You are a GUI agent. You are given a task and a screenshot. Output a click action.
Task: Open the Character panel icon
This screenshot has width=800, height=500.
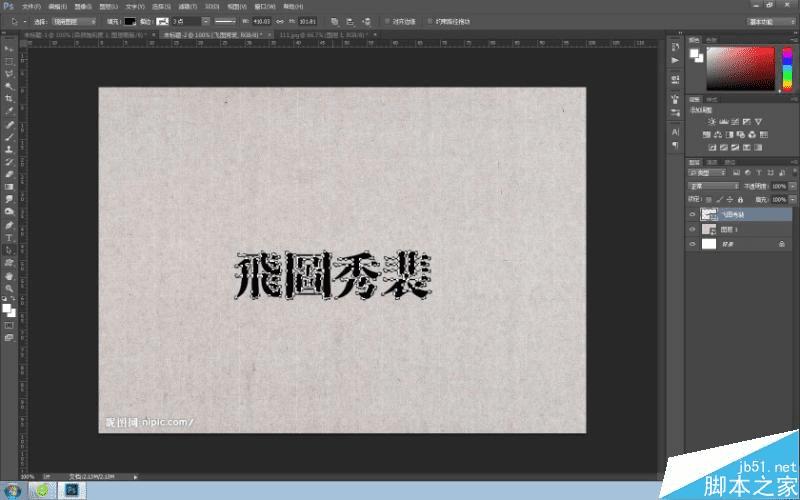pyautogui.click(x=676, y=132)
